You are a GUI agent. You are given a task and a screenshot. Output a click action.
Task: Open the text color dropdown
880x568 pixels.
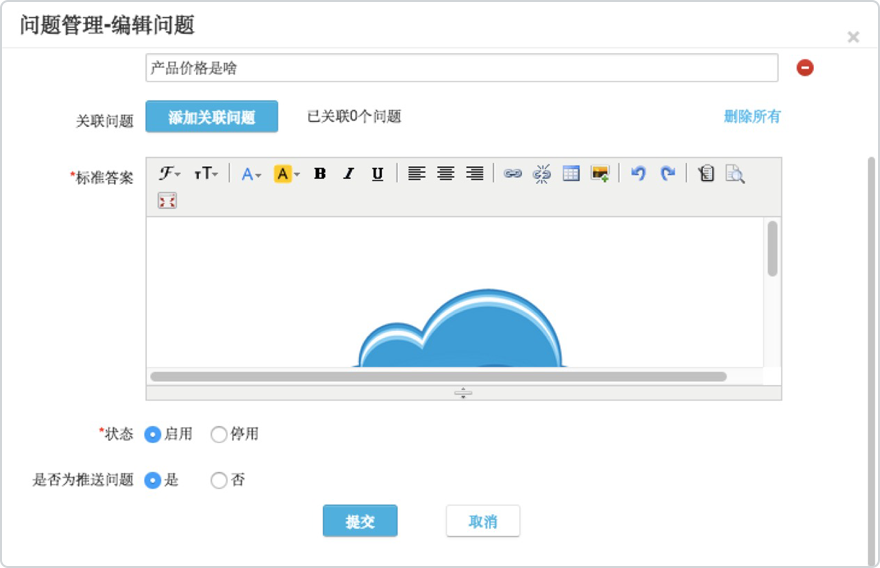pyautogui.click(x=251, y=174)
